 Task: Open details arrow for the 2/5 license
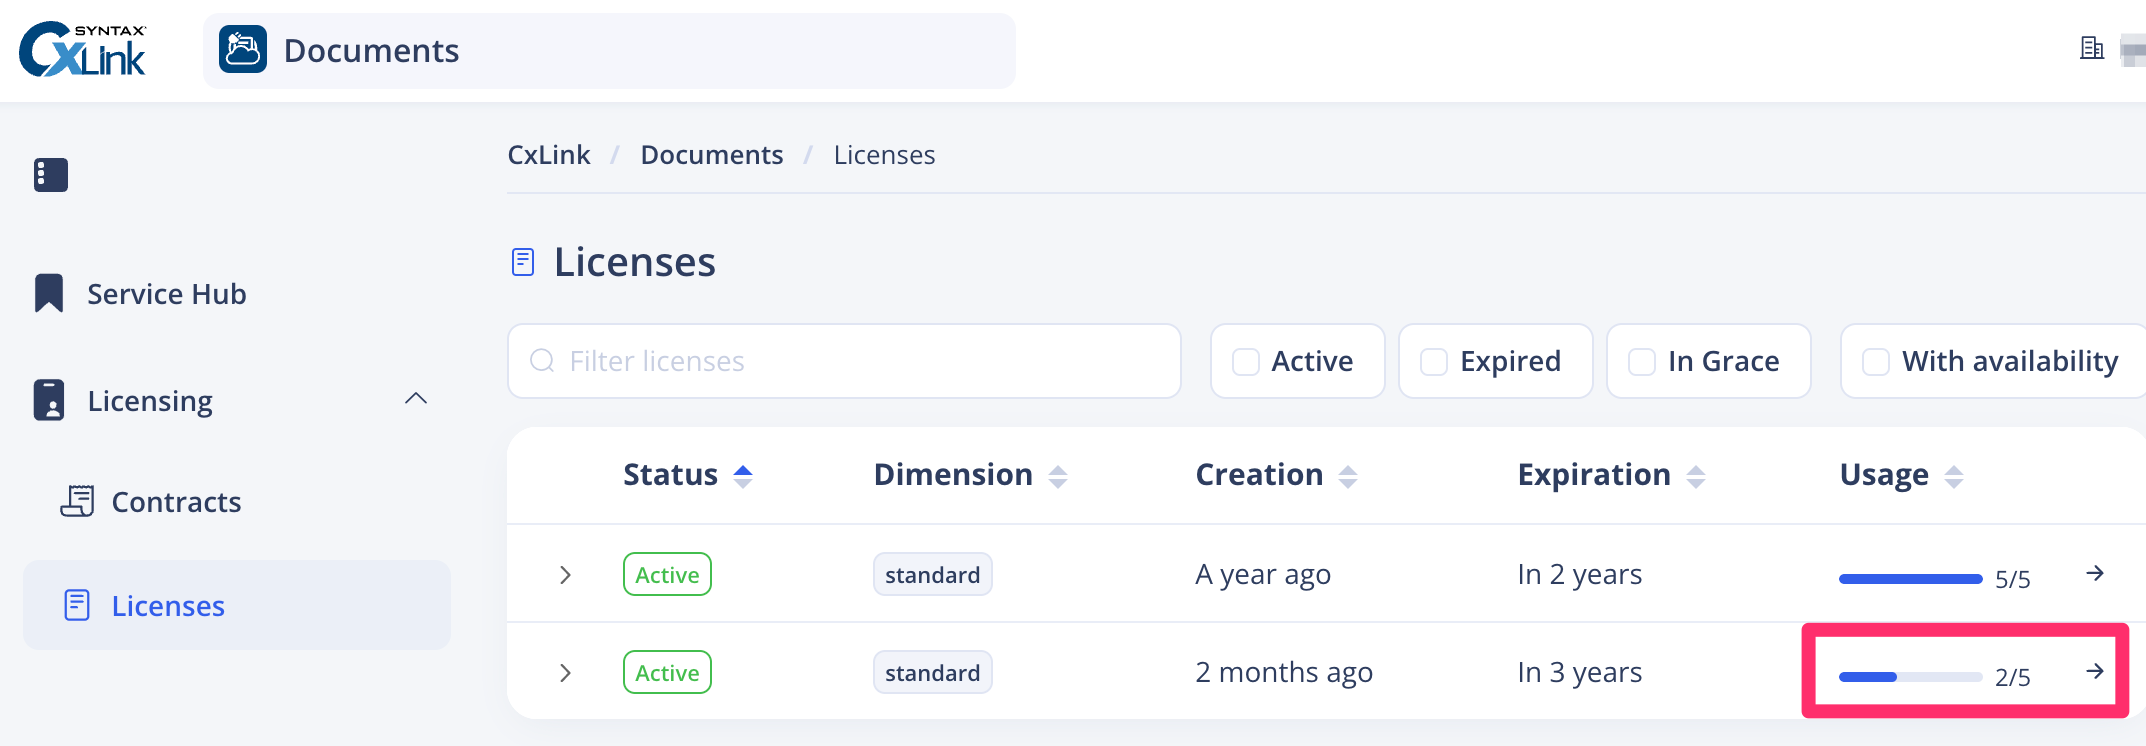[x=2095, y=671]
